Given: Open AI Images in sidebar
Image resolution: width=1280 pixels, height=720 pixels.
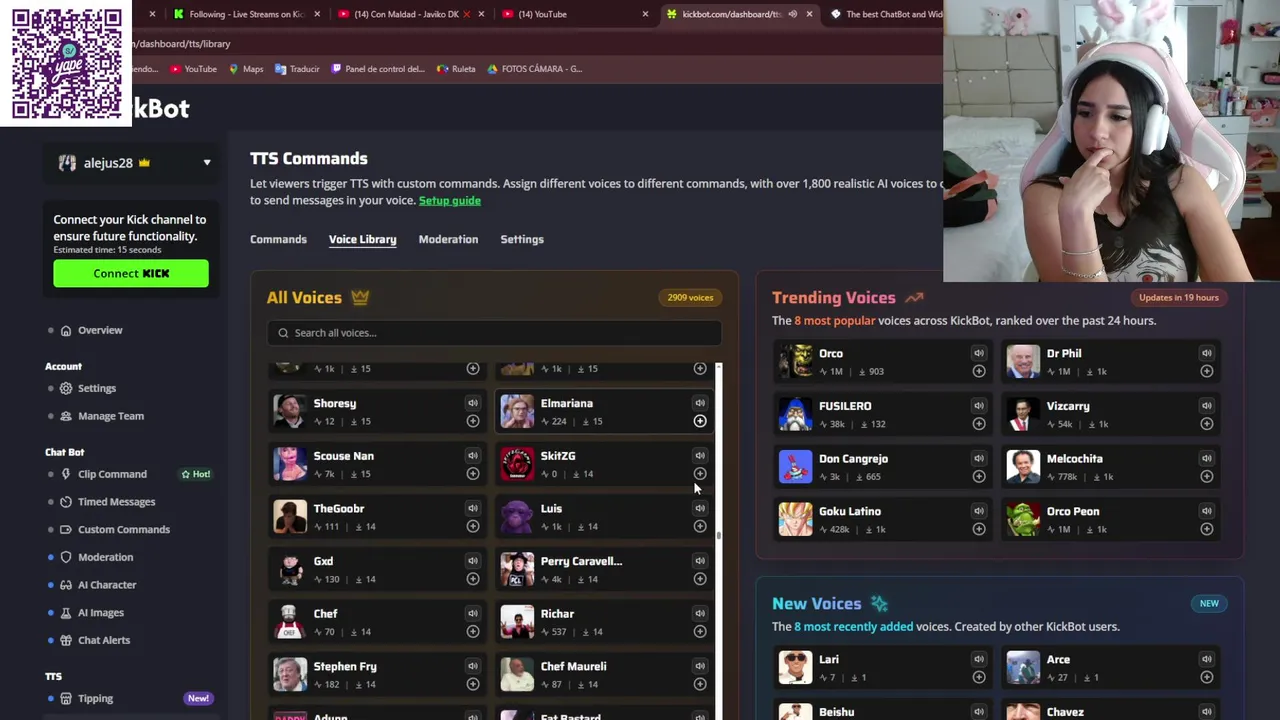Looking at the screenshot, I should 101,612.
